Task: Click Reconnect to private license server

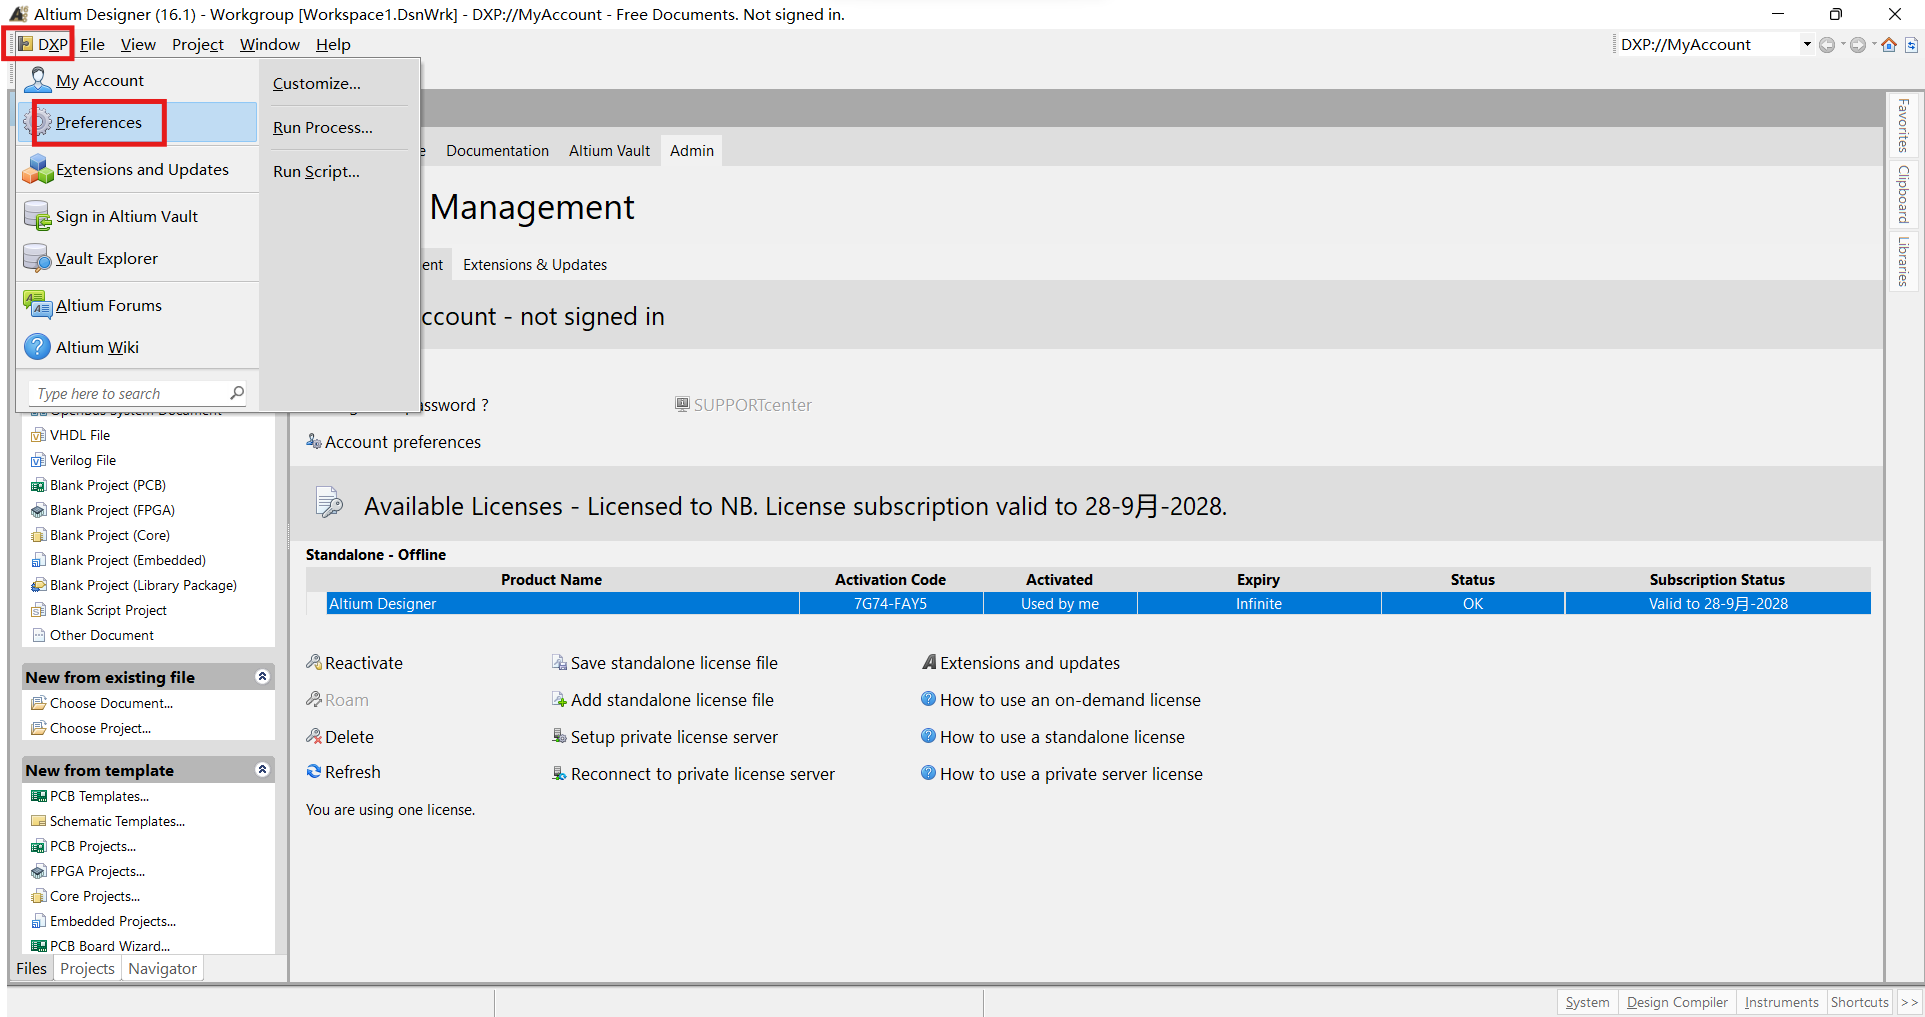Action: (x=693, y=774)
